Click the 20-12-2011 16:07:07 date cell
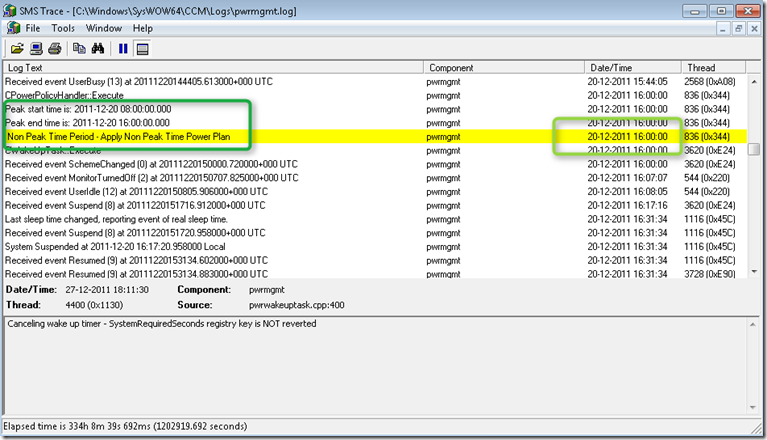This screenshot has width=767, height=440. 628,177
